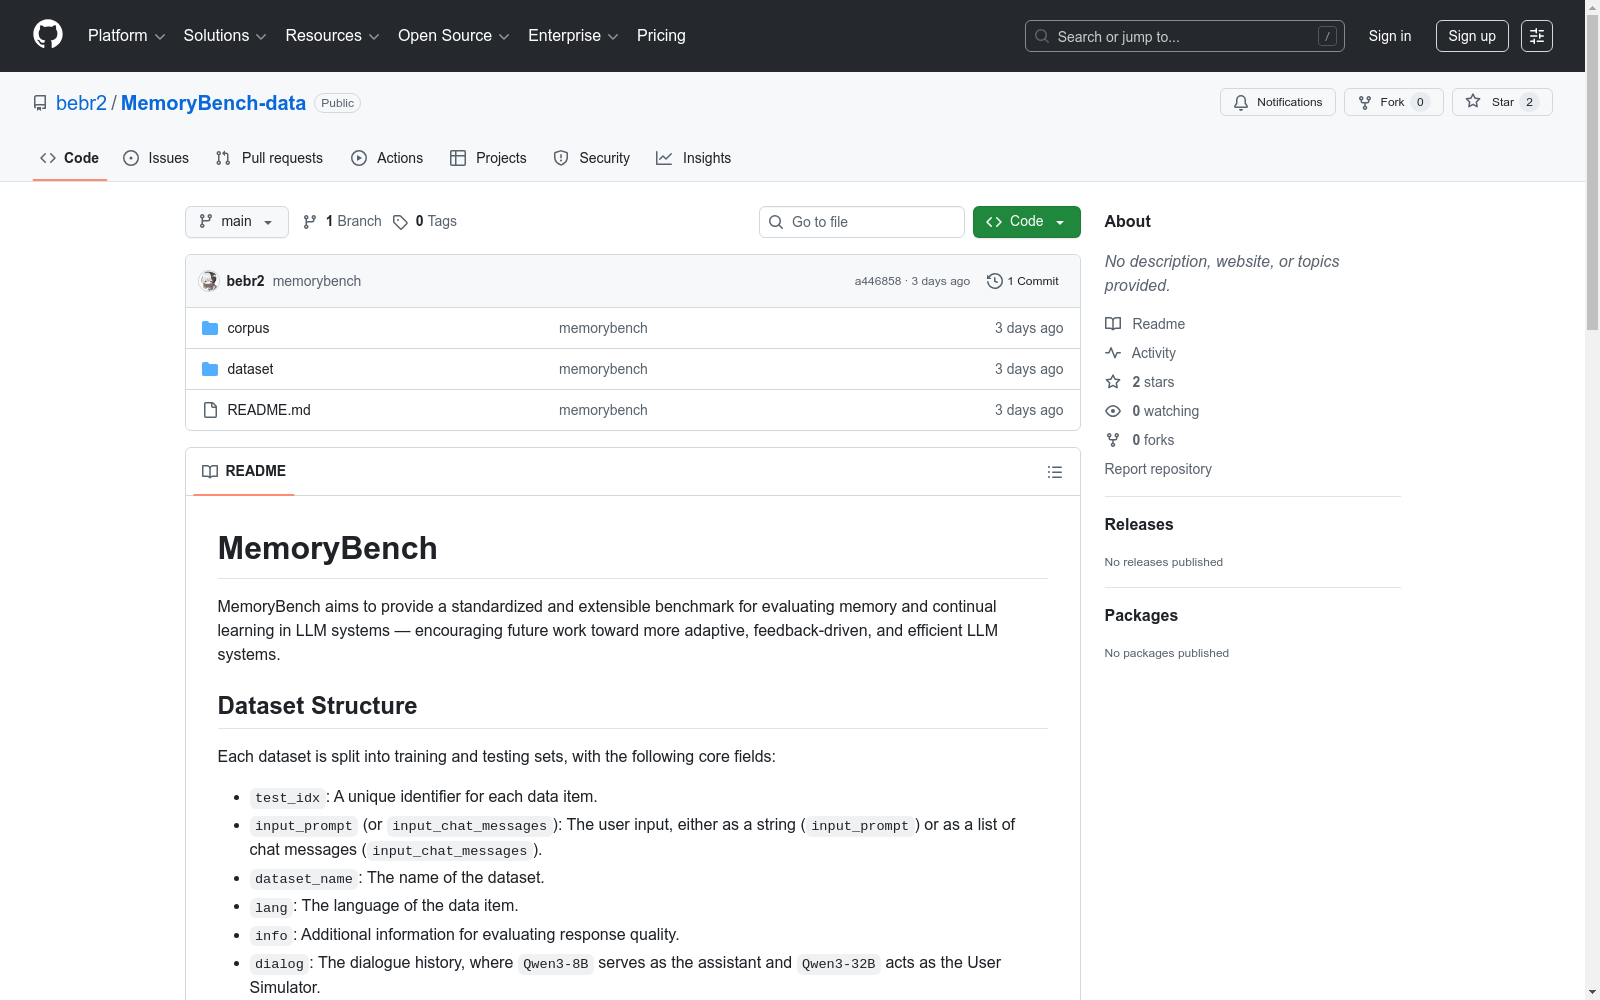Open commit hash a446858

point(878,281)
